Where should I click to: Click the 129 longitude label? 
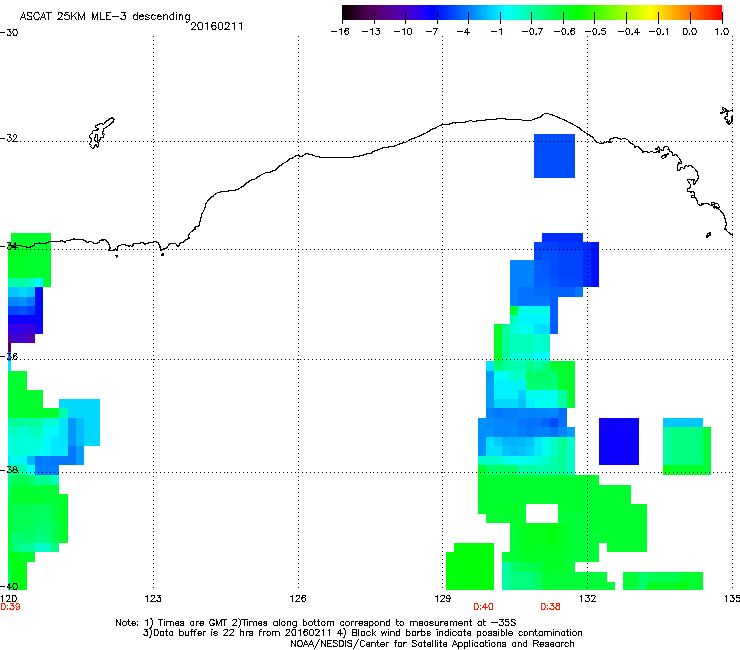point(442,599)
